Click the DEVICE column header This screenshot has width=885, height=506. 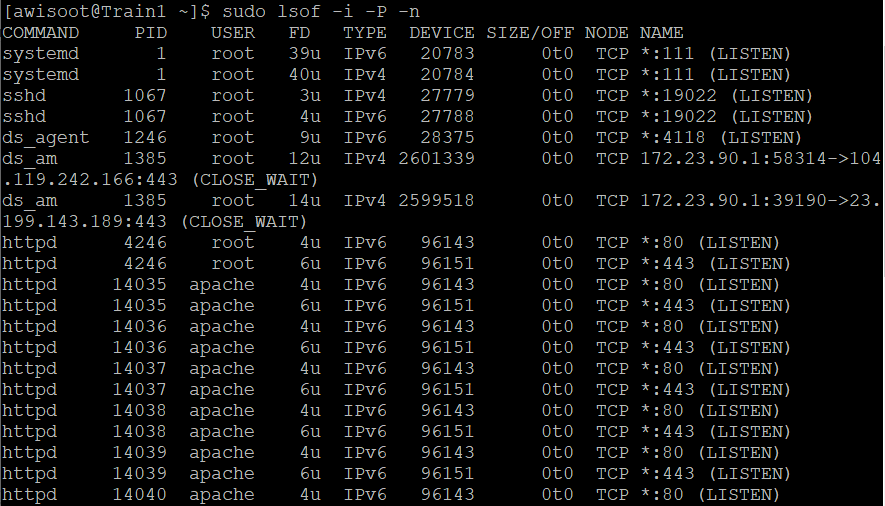click(x=442, y=33)
